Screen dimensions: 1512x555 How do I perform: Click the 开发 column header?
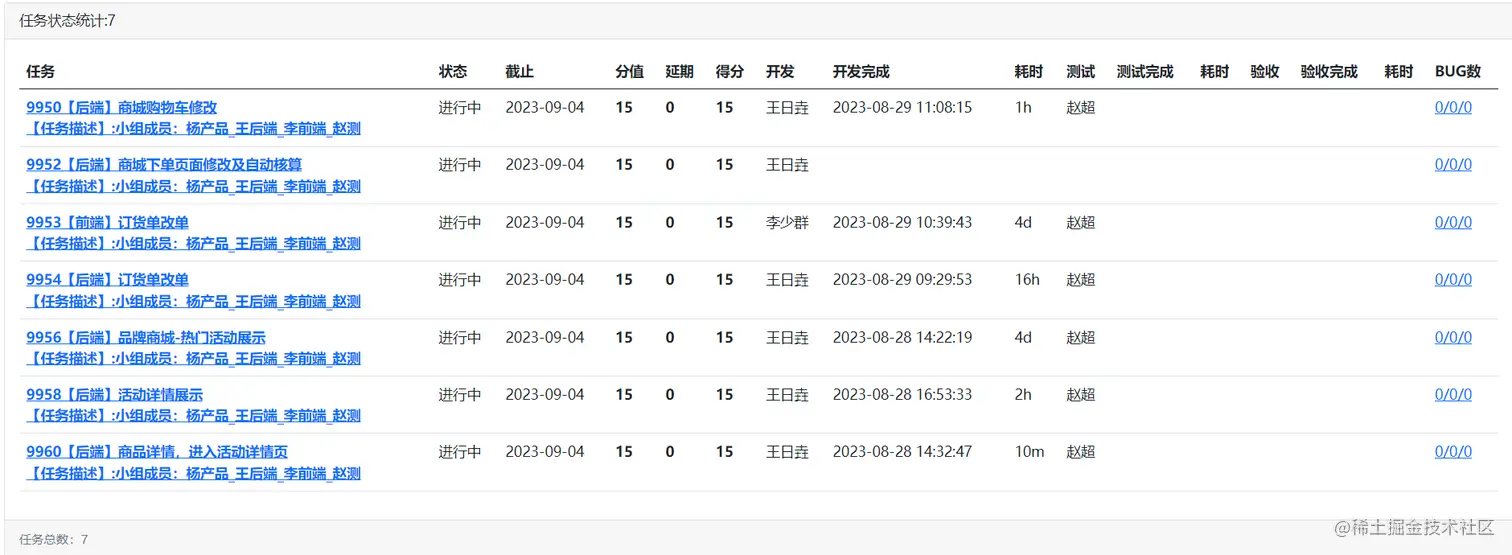pyautogui.click(x=780, y=71)
